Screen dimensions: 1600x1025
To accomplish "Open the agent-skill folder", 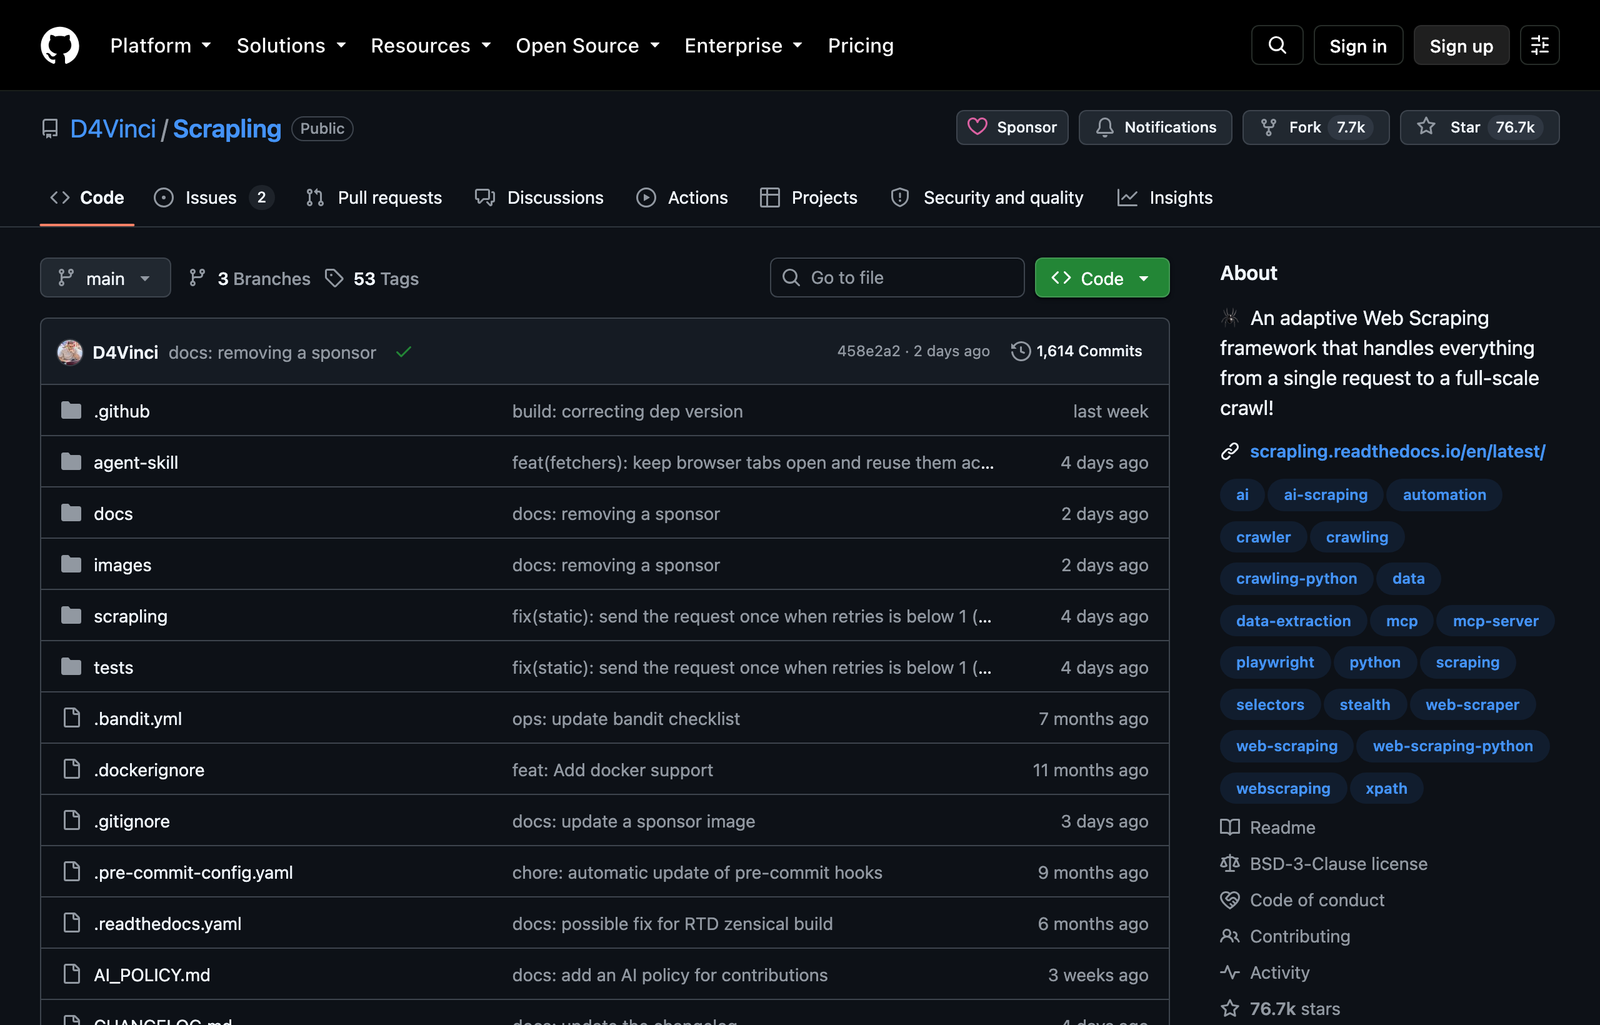I will [136, 462].
